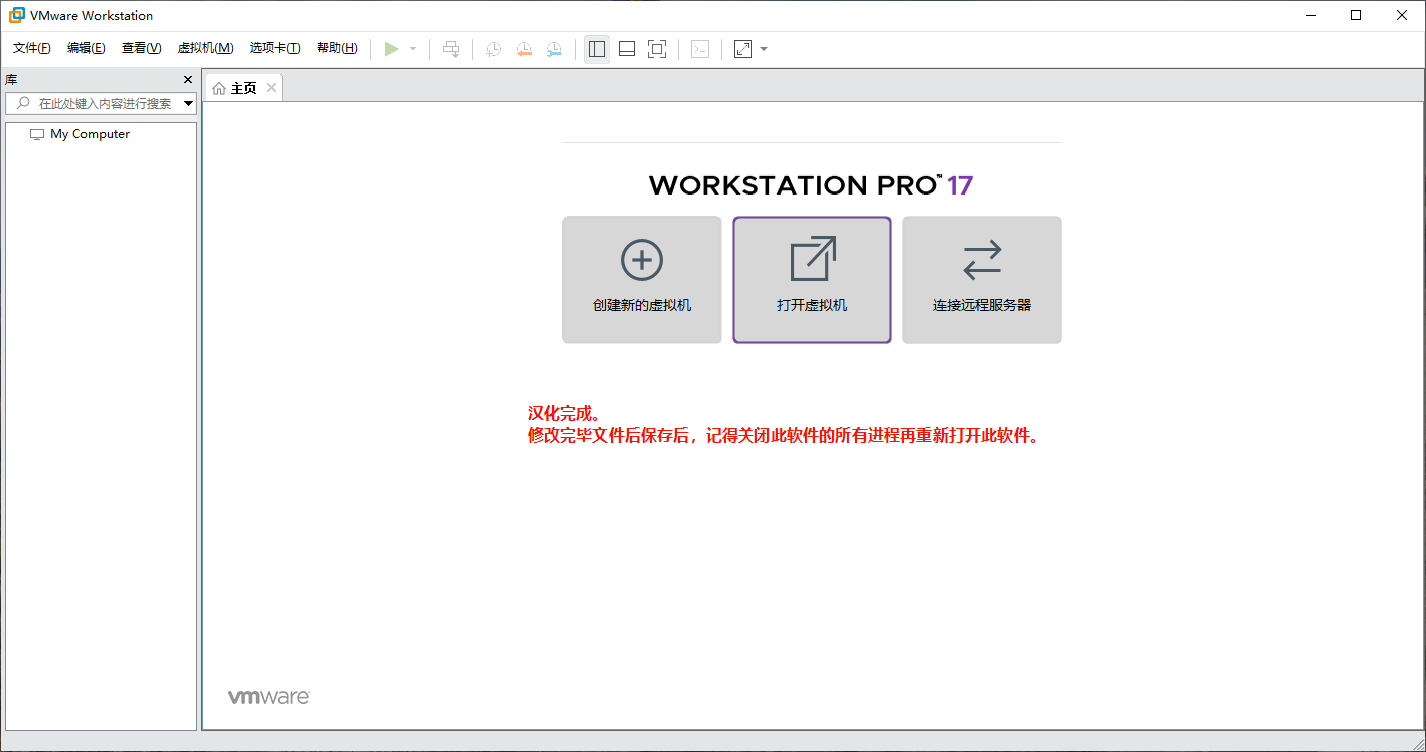Click the take snapshot clock icon

point(493,49)
